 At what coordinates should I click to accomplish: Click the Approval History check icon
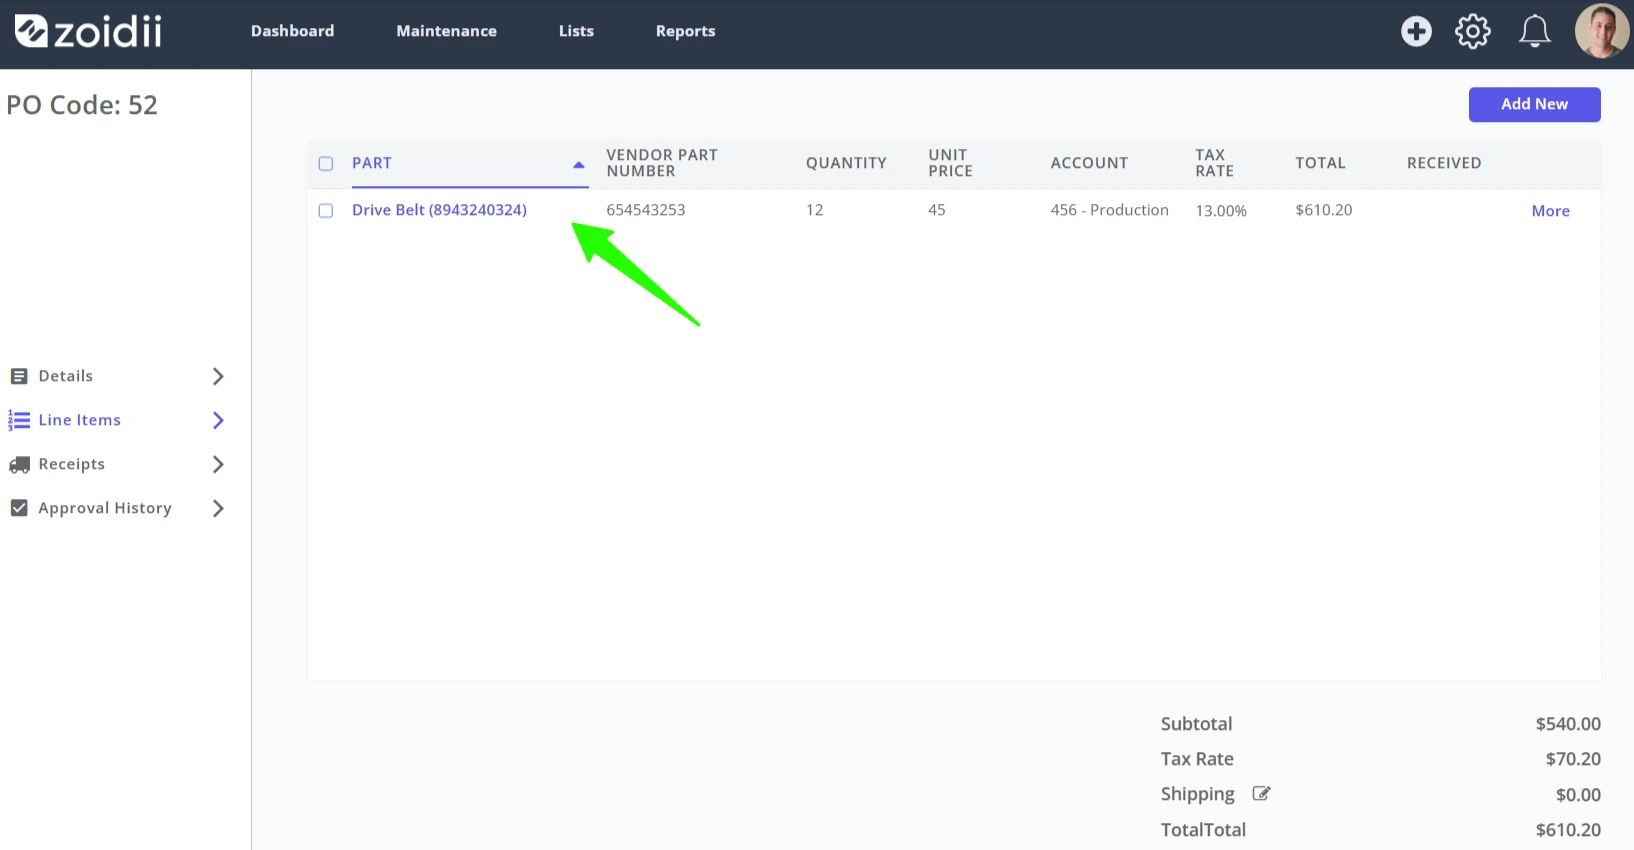tap(19, 508)
